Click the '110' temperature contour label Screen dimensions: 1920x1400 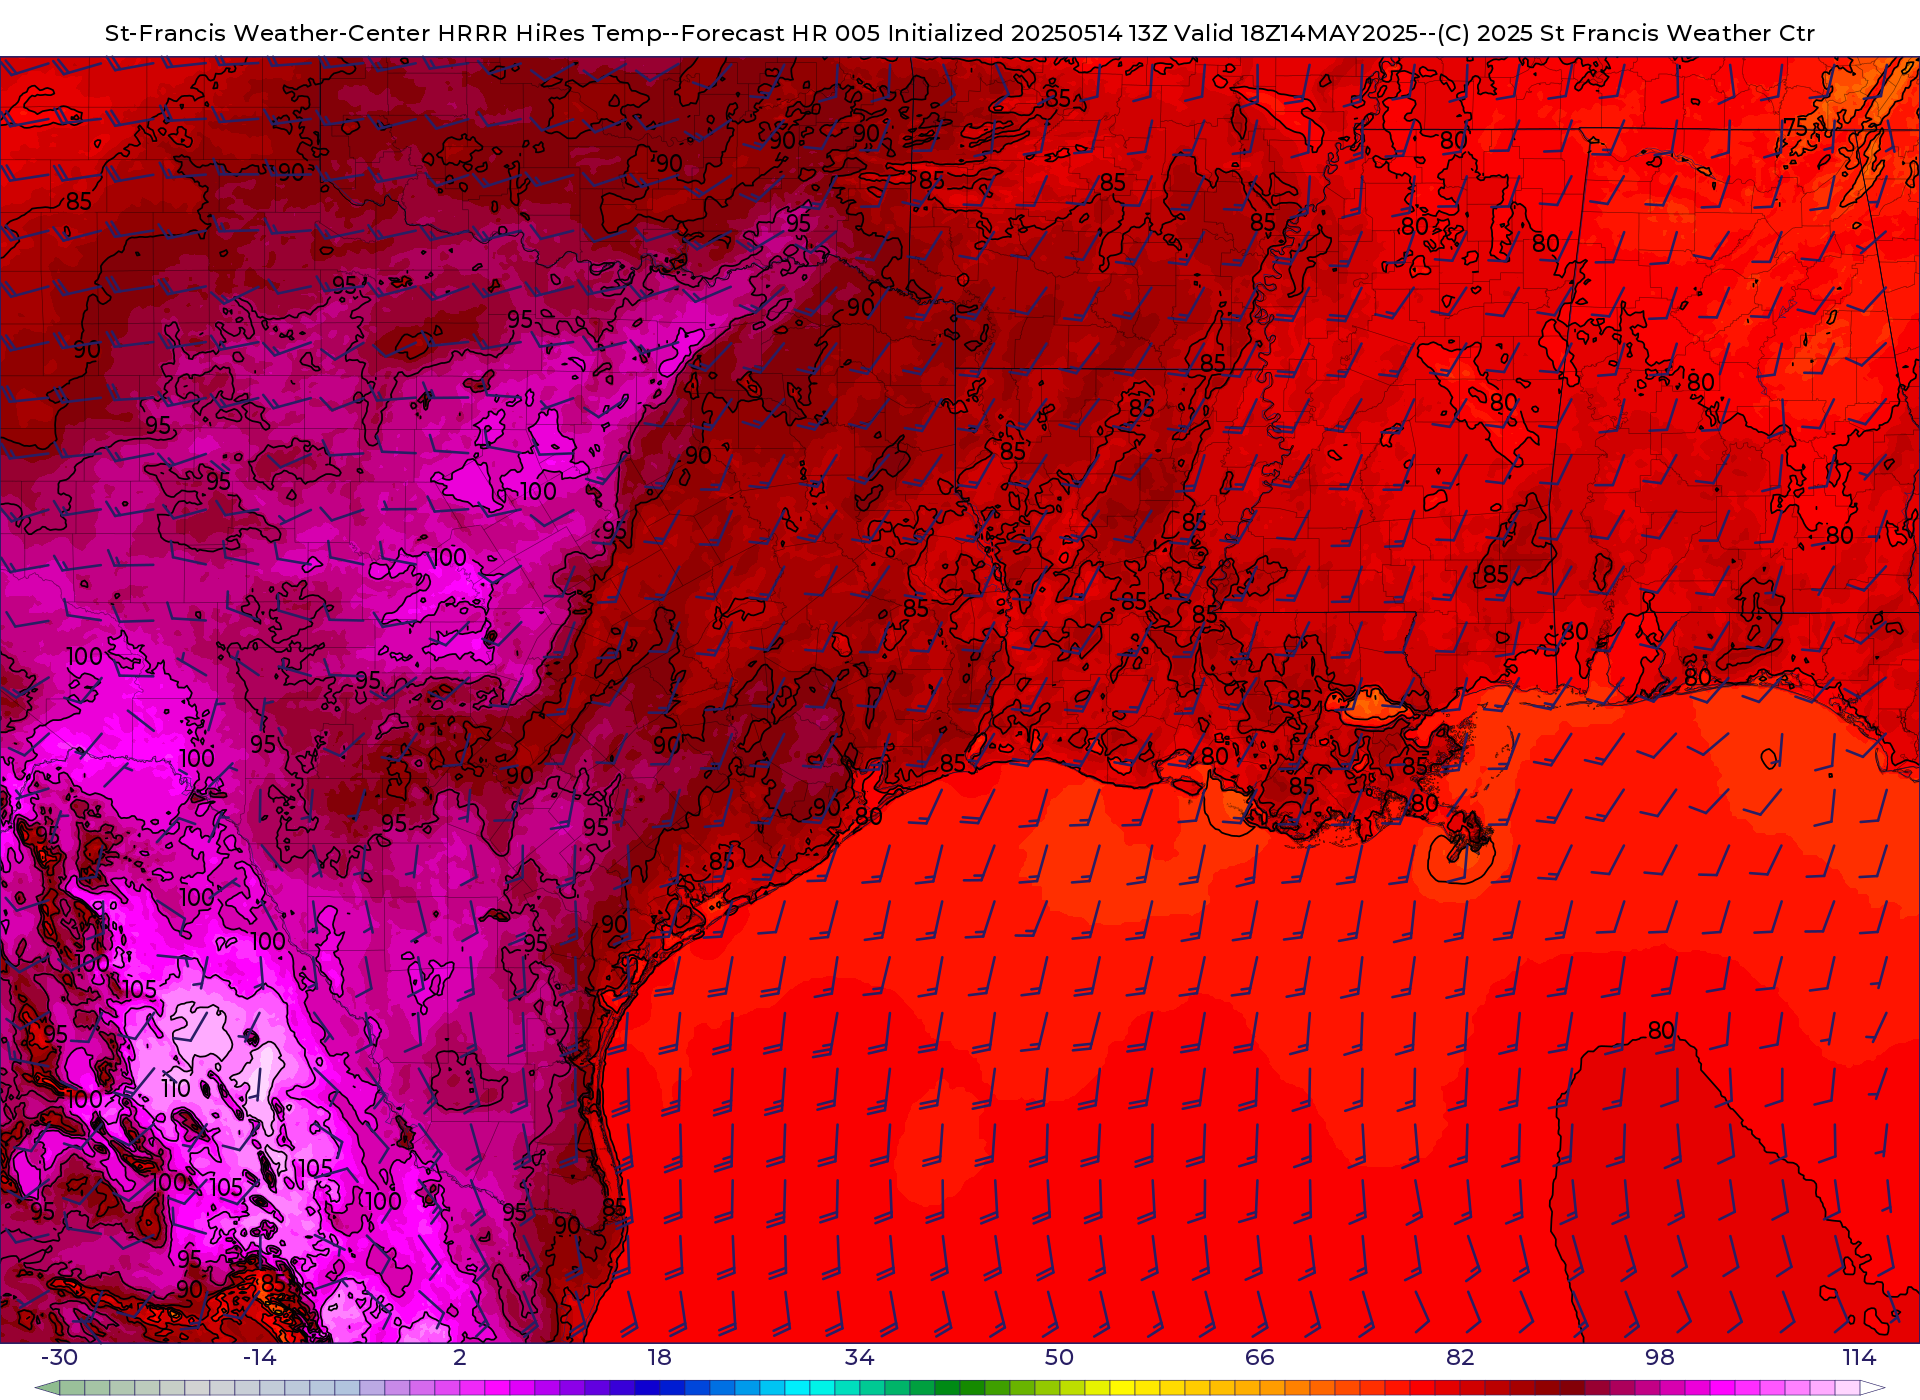click(176, 1088)
